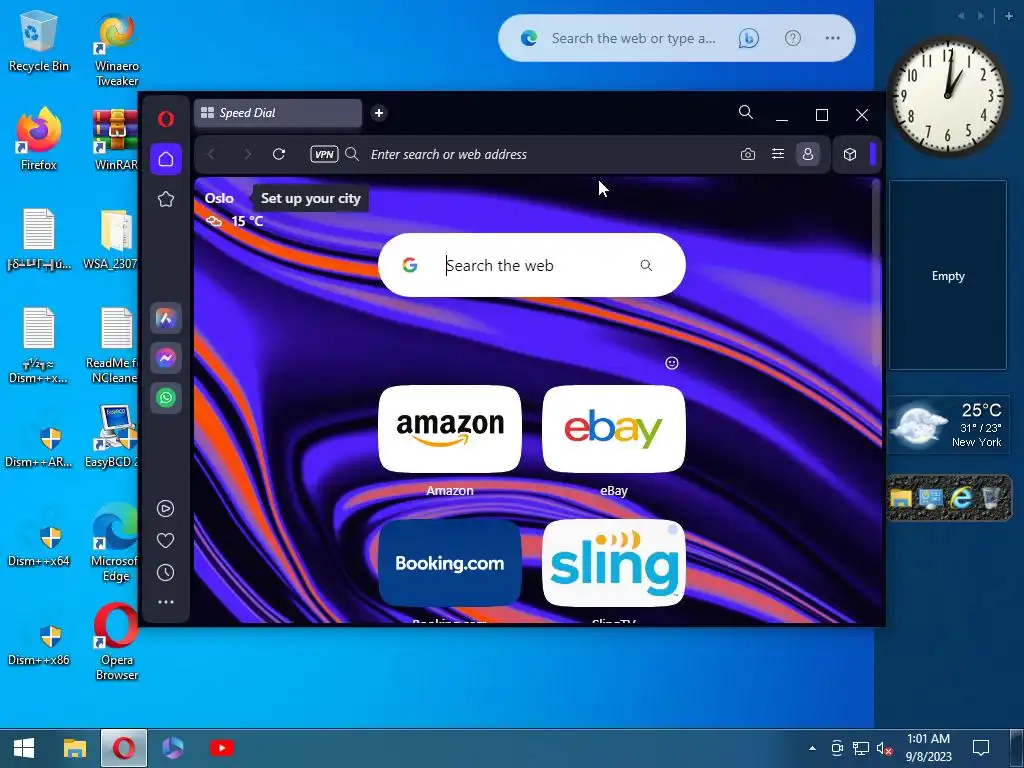Open Bookmarks star in Opera sidebar
Image resolution: width=1024 pixels, height=768 pixels.
[x=166, y=199]
